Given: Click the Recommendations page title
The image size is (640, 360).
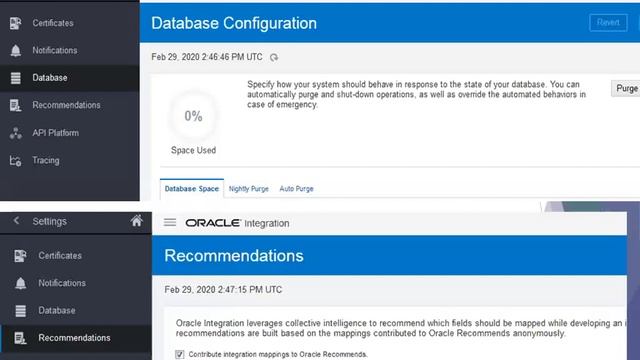Looking at the screenshot, I should [x=234, y=256].
